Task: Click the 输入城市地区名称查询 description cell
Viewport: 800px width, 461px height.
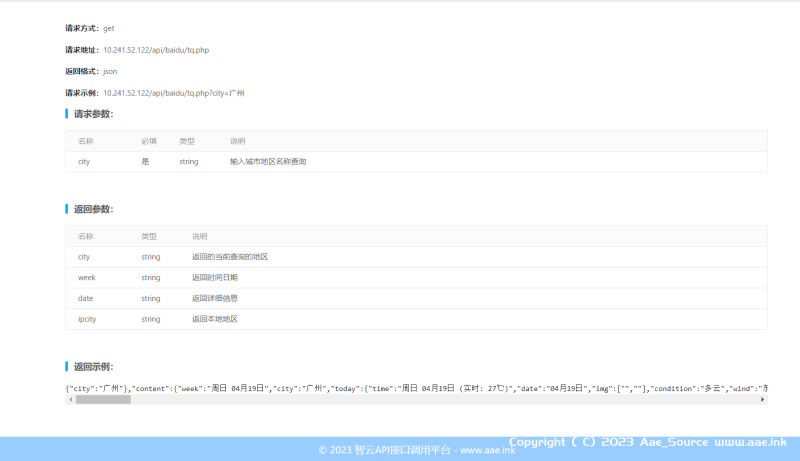Action: pyautogui.click(x=268, y=161)
